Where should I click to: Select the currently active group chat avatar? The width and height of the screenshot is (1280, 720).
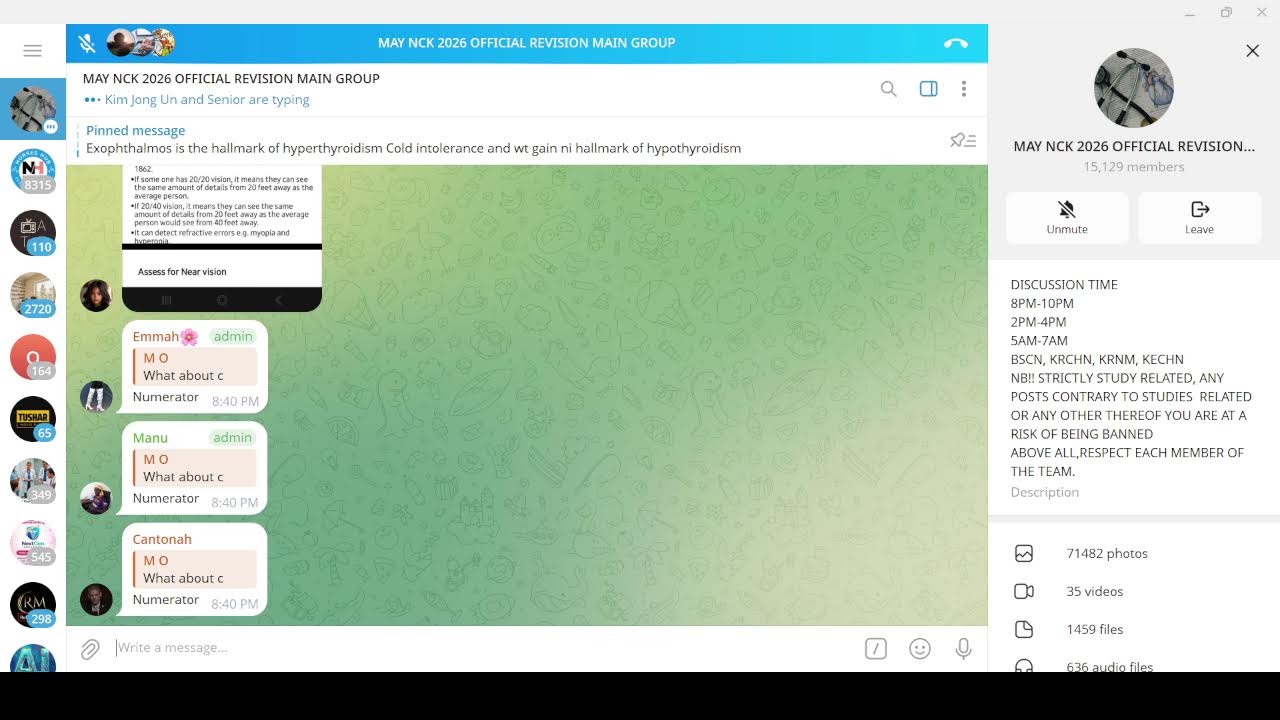[x=33, y=108]
